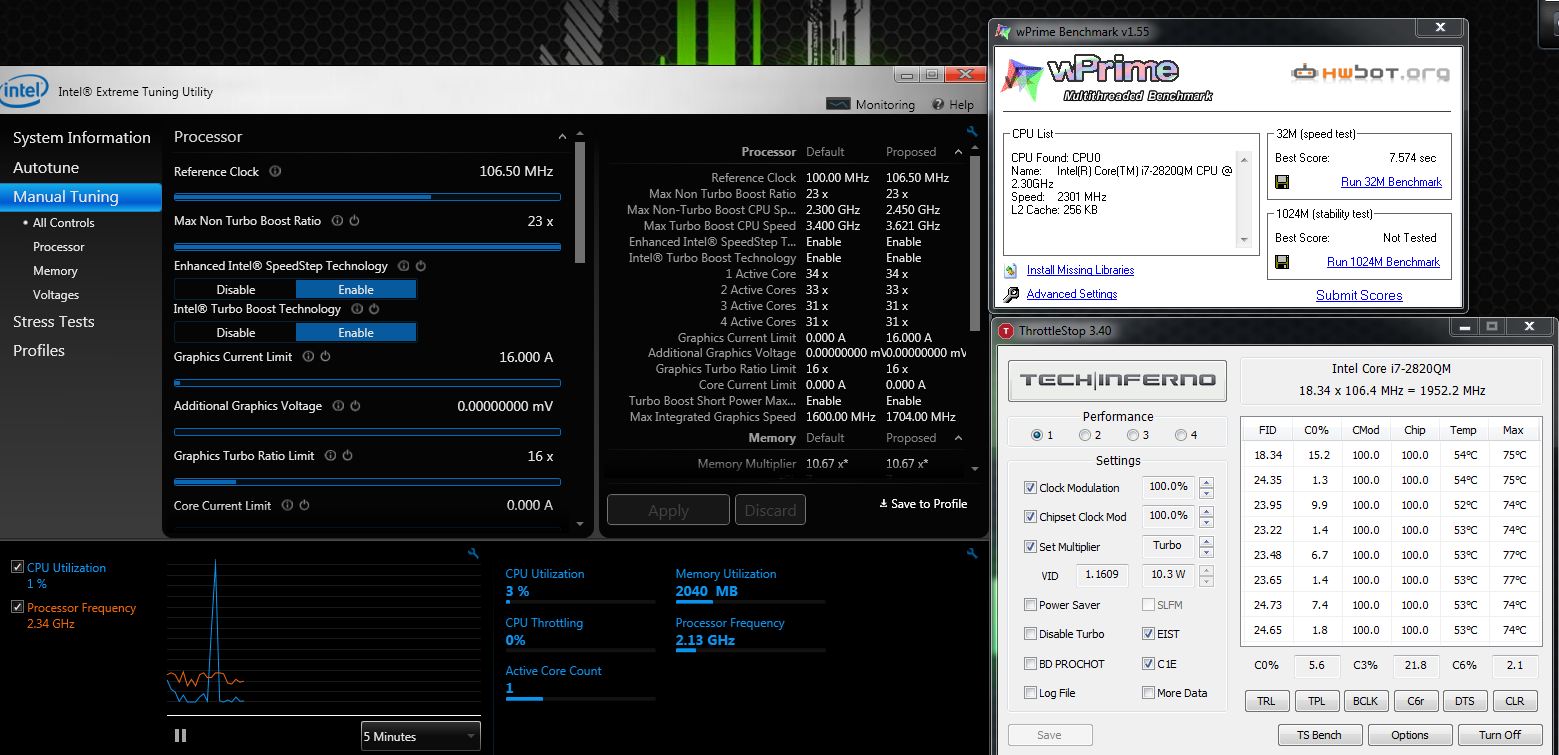Screen dimensions: 1559x755
Task: Toggle EIST checkbox
Action: [x=1148, y=634]
